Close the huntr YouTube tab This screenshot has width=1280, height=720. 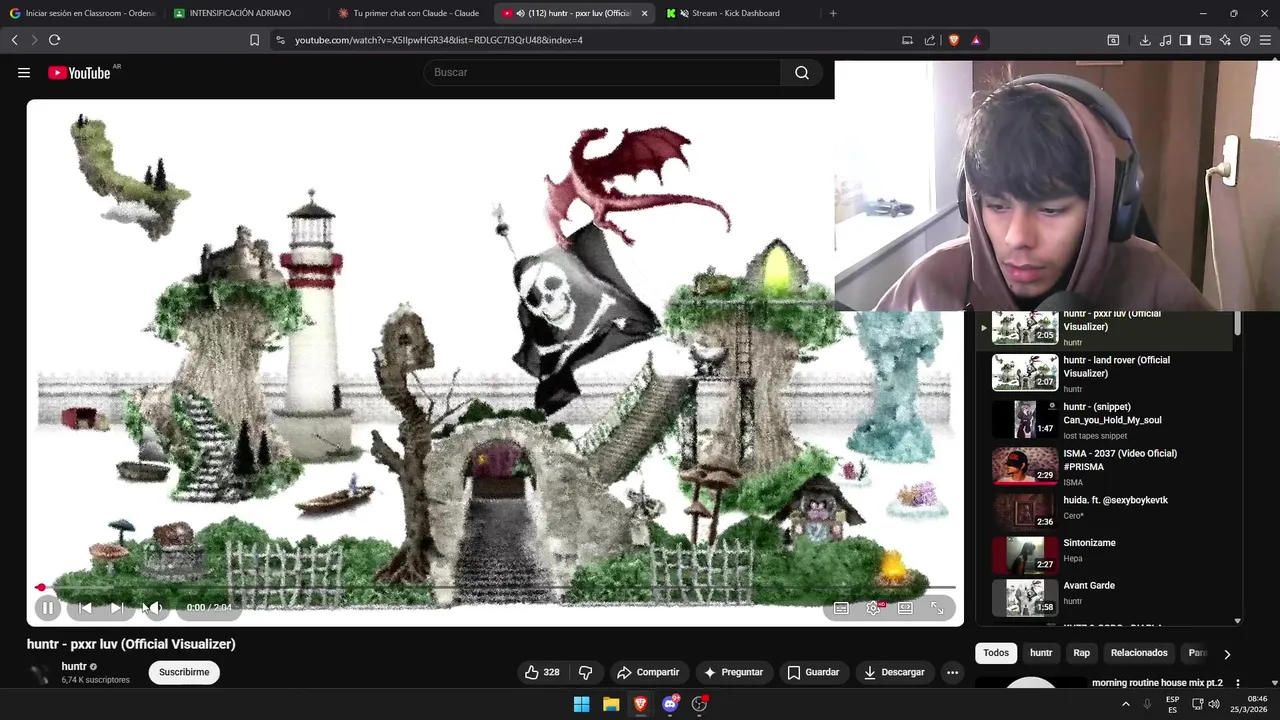click(x=644, y=13)
